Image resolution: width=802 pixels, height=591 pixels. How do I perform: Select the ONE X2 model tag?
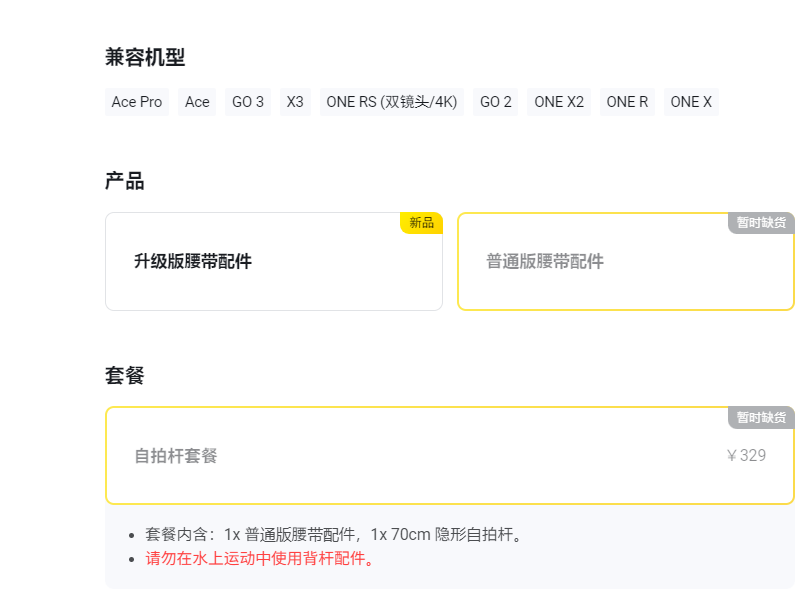click(559, 102)
